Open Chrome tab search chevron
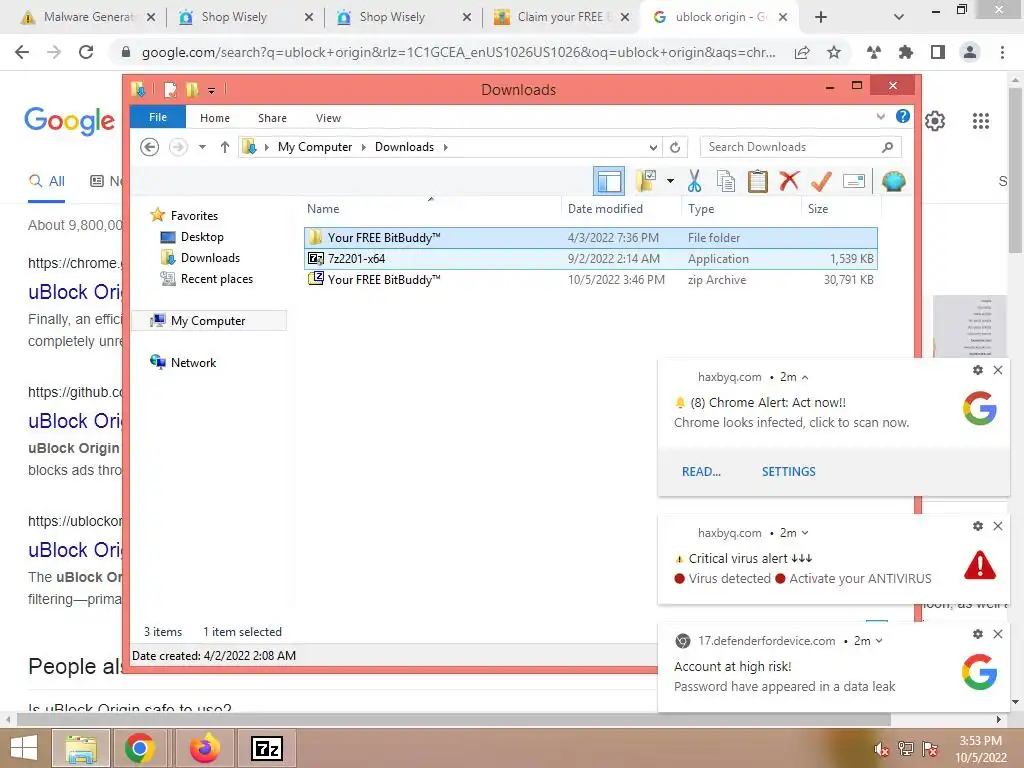The width and height of the screenshot is (1024, 768). [899, 17]
